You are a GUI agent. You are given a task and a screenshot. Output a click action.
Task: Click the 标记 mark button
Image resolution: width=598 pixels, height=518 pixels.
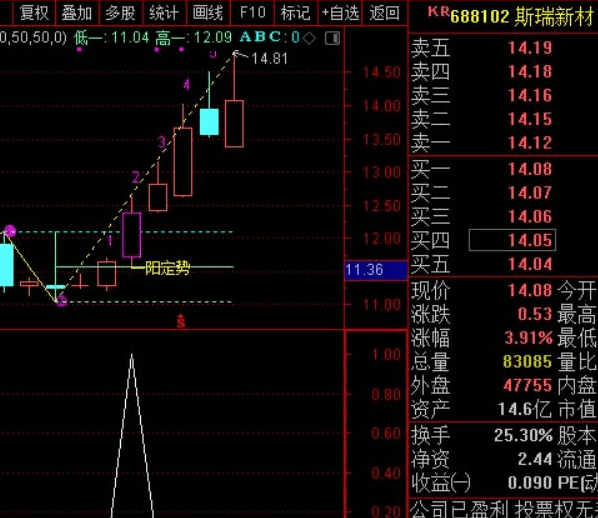point(296,13)
